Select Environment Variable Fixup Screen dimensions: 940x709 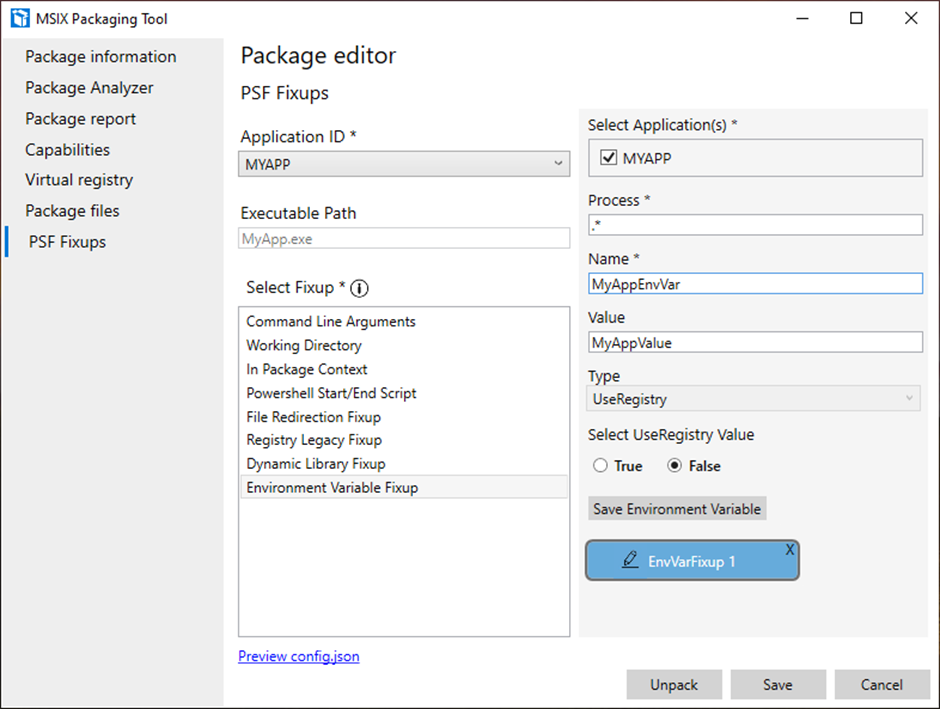pos(403,487)
